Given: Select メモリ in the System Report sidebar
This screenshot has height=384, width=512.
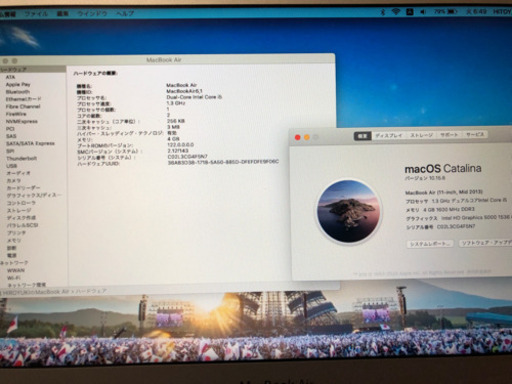Looking at the screenshot, I should (14, 240).
